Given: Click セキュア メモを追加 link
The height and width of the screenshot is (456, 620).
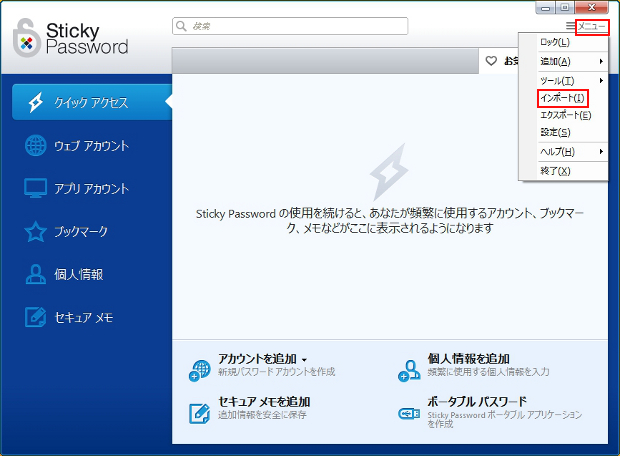Looking at the screenshot, I should [x=264, y=402].
